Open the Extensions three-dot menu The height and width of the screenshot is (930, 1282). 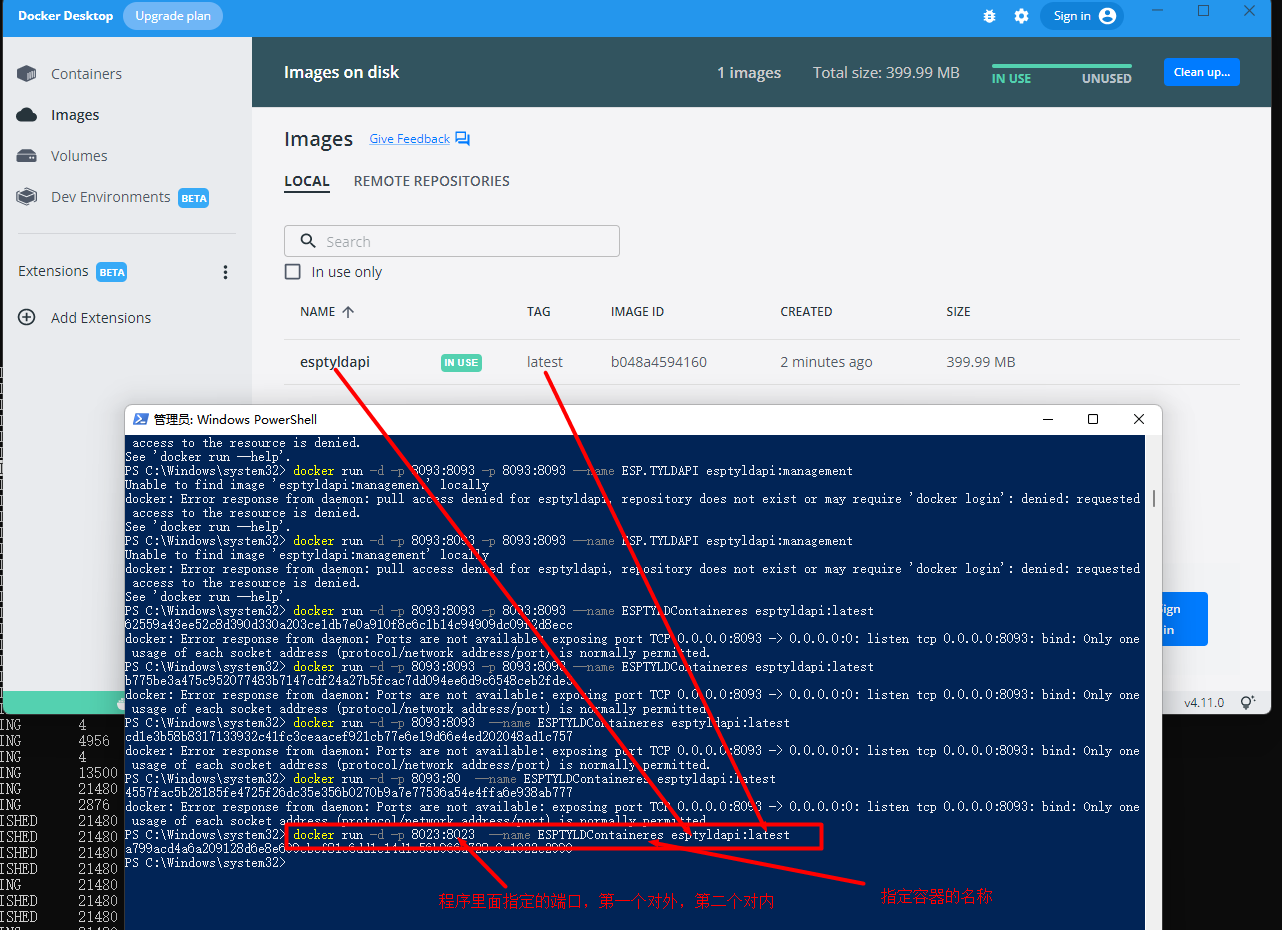[225, 272]
